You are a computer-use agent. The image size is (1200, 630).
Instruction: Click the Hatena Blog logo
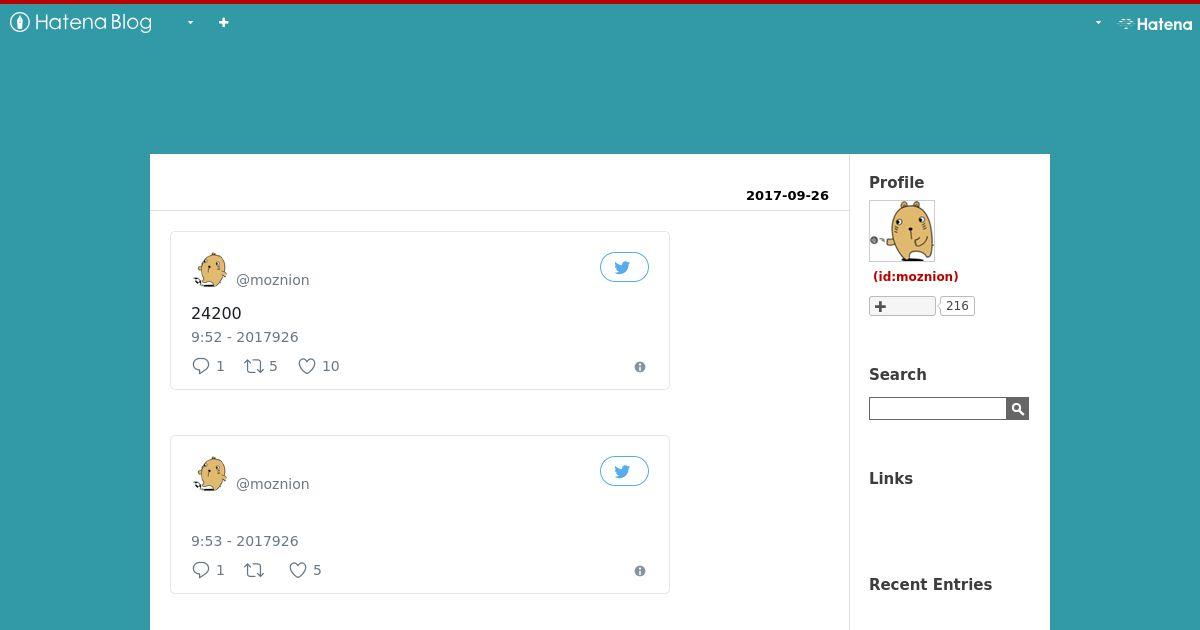[x=81, y=22]
